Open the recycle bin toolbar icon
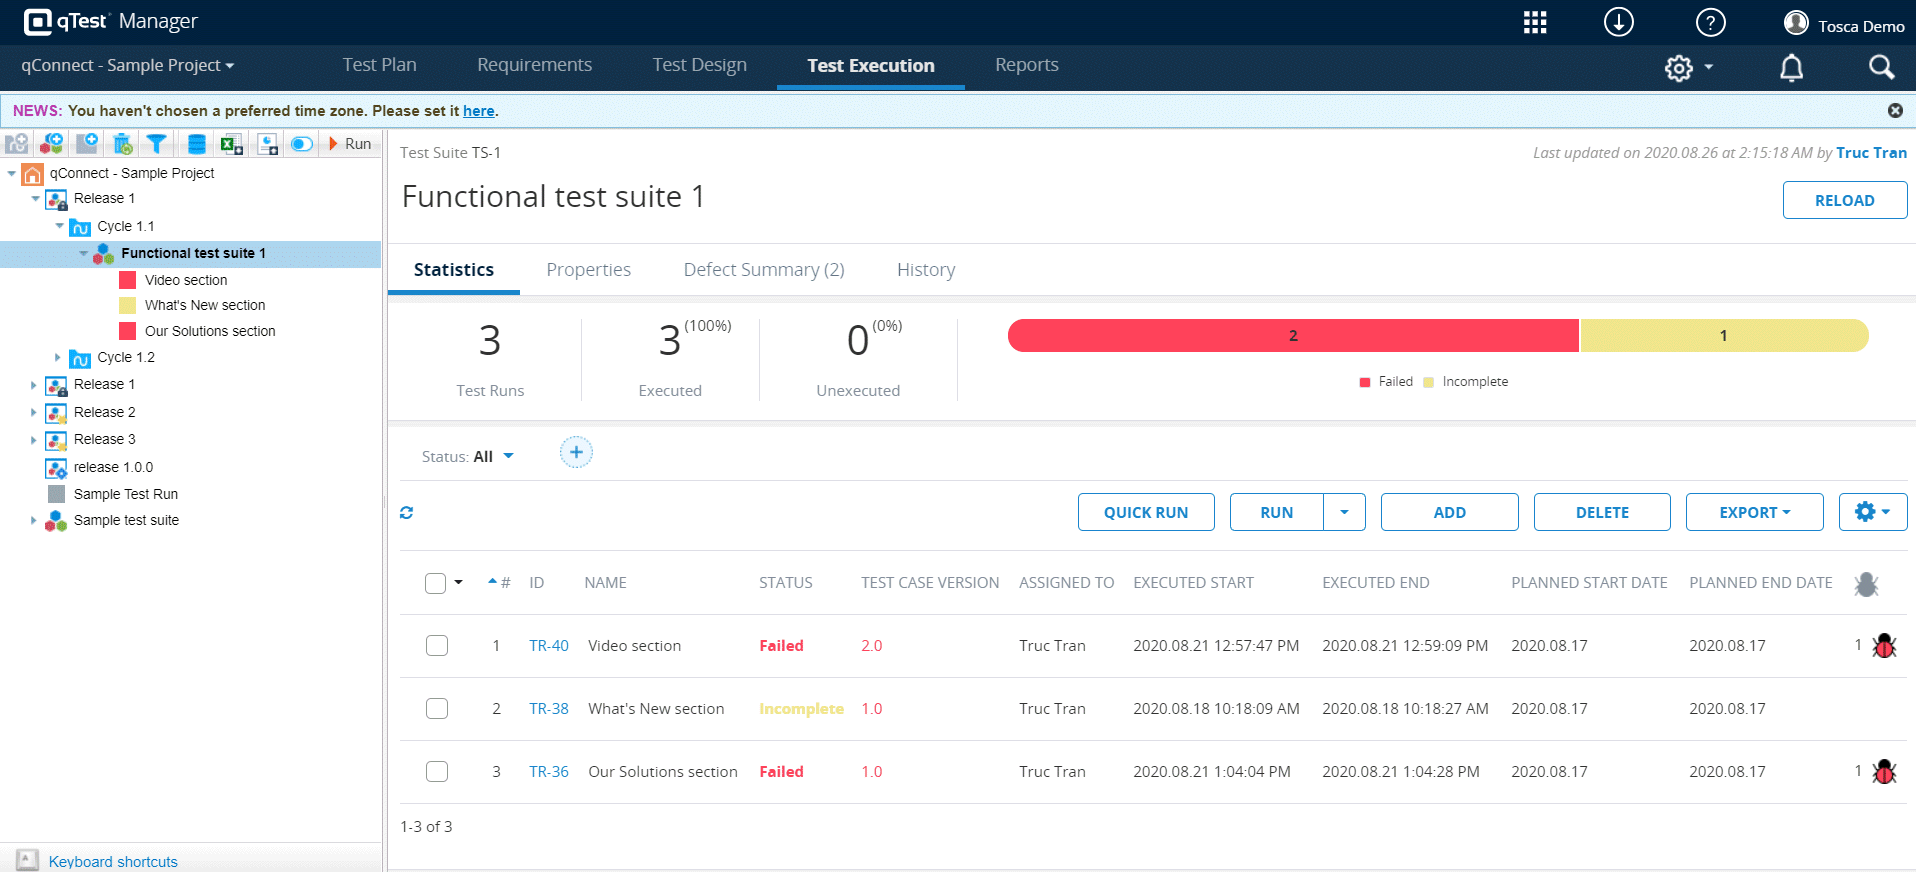1916x872 pixels. coord(123,144)
